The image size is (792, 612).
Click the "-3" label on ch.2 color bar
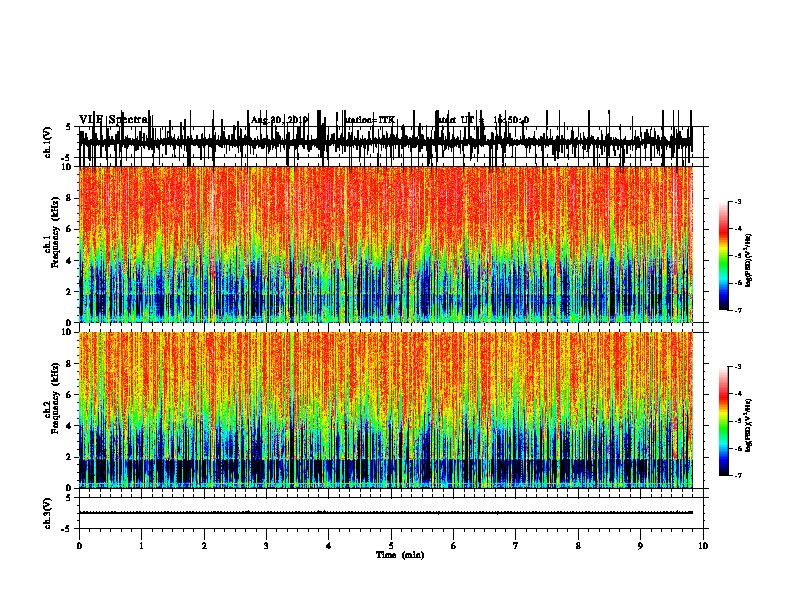tap(737, 367)
